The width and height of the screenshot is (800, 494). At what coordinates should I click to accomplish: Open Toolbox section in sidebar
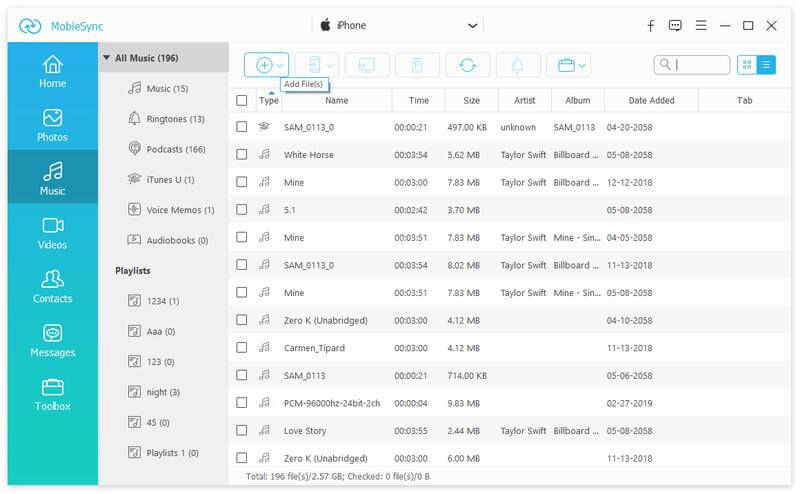(x=53, y=395)
